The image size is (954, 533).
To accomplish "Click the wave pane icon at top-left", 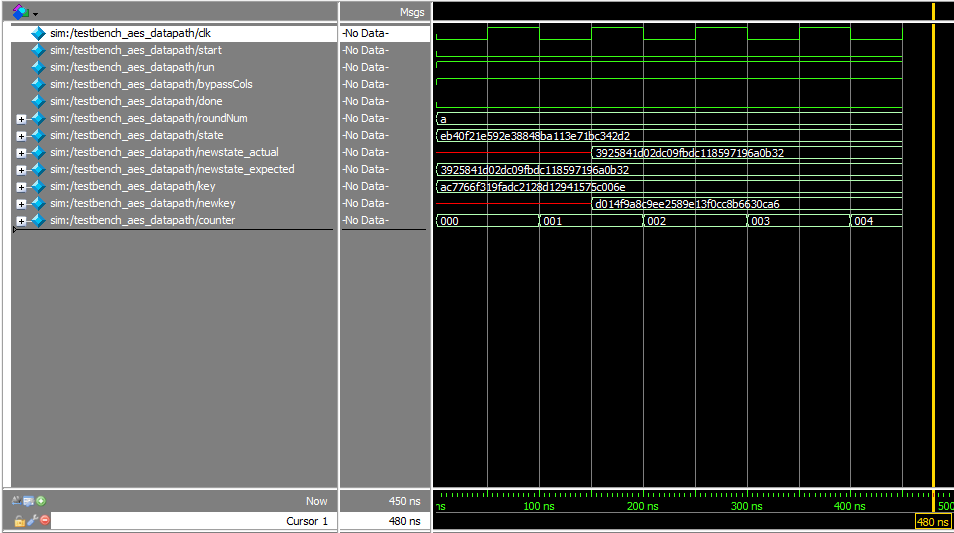I will [19, 12].
